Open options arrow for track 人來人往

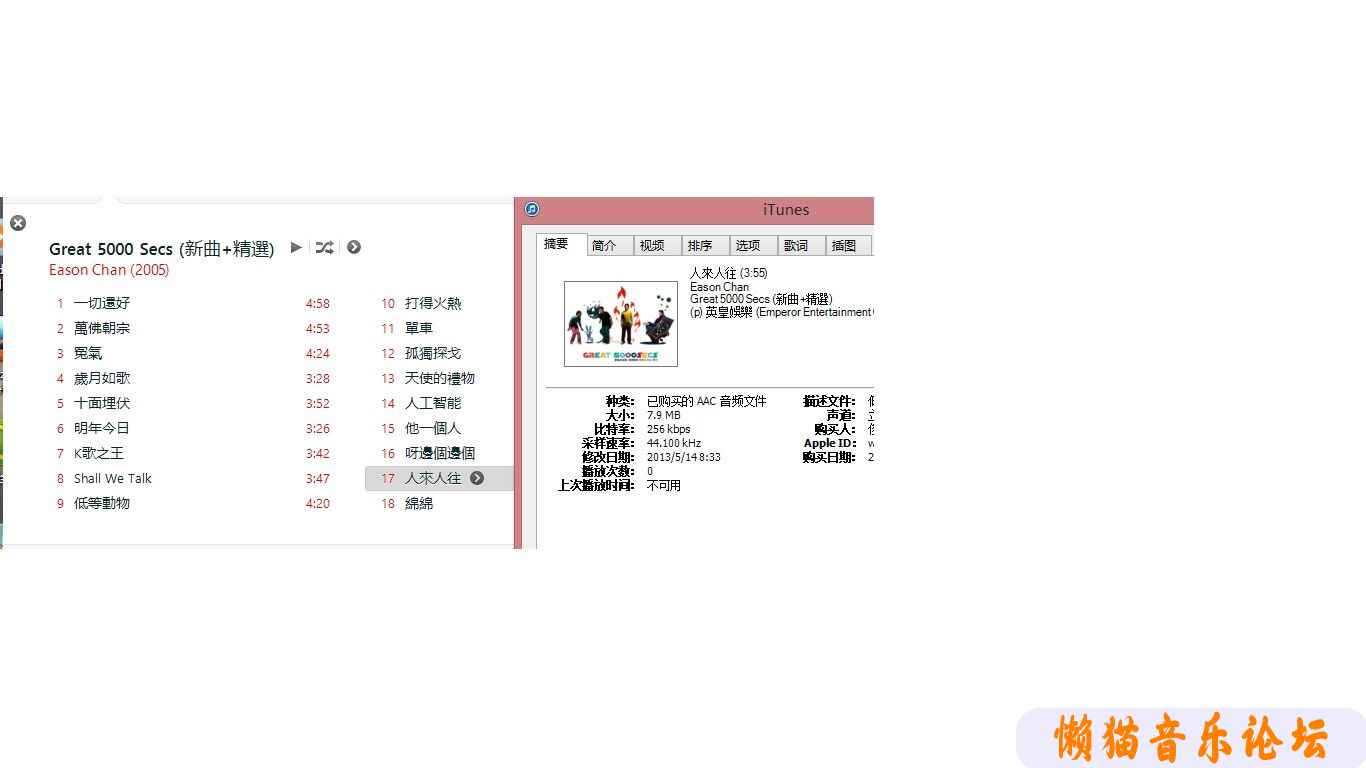pyautogui.click(x=477, y=478)
